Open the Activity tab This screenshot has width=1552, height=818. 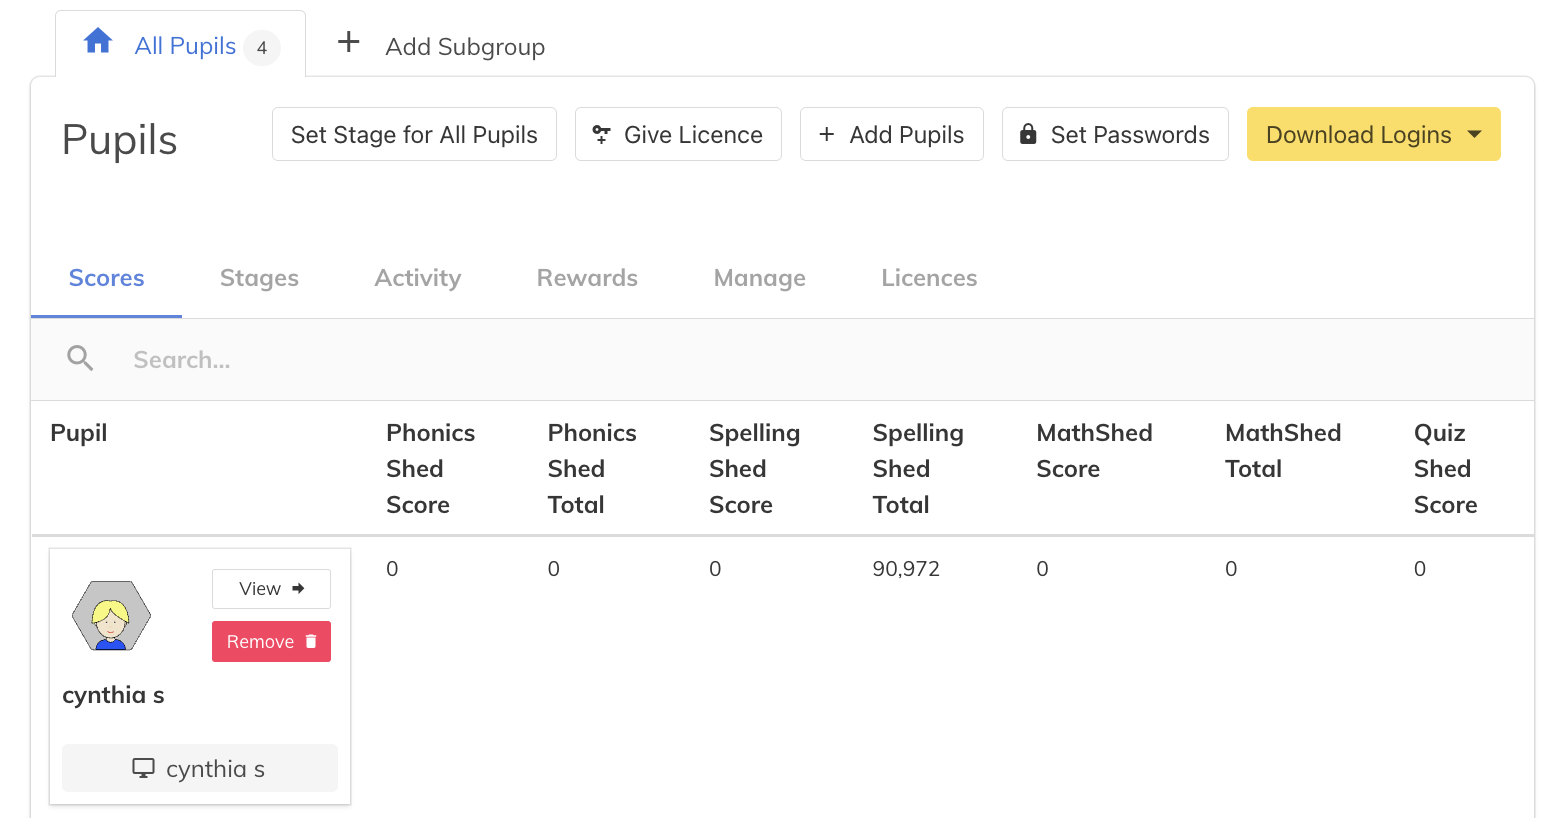[418, 278]
